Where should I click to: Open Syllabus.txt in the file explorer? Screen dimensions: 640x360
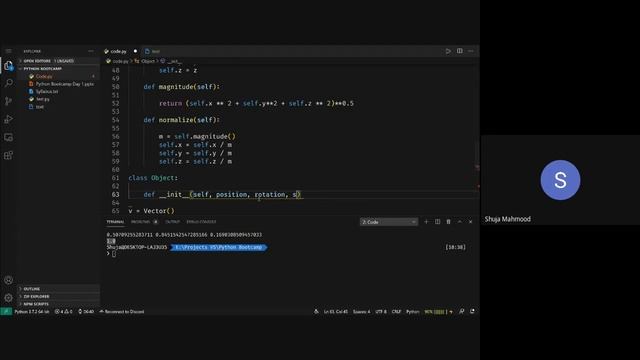point(59,91)
